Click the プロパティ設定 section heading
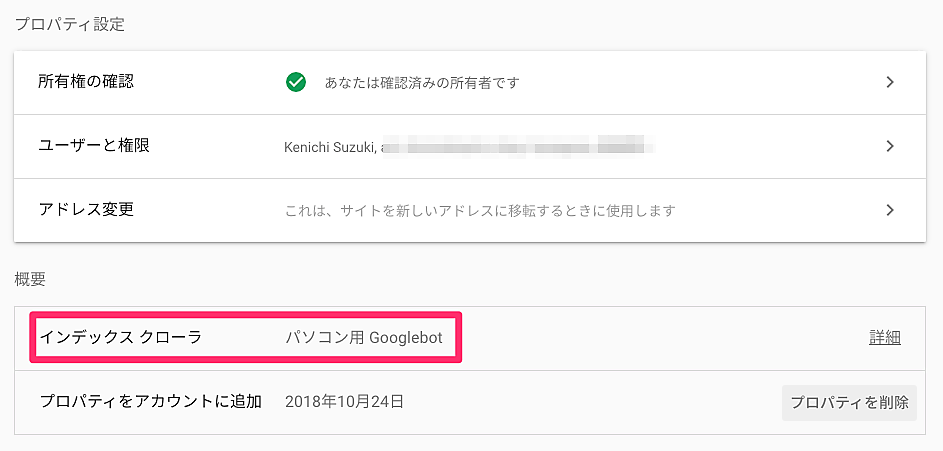 pos(70,24)
